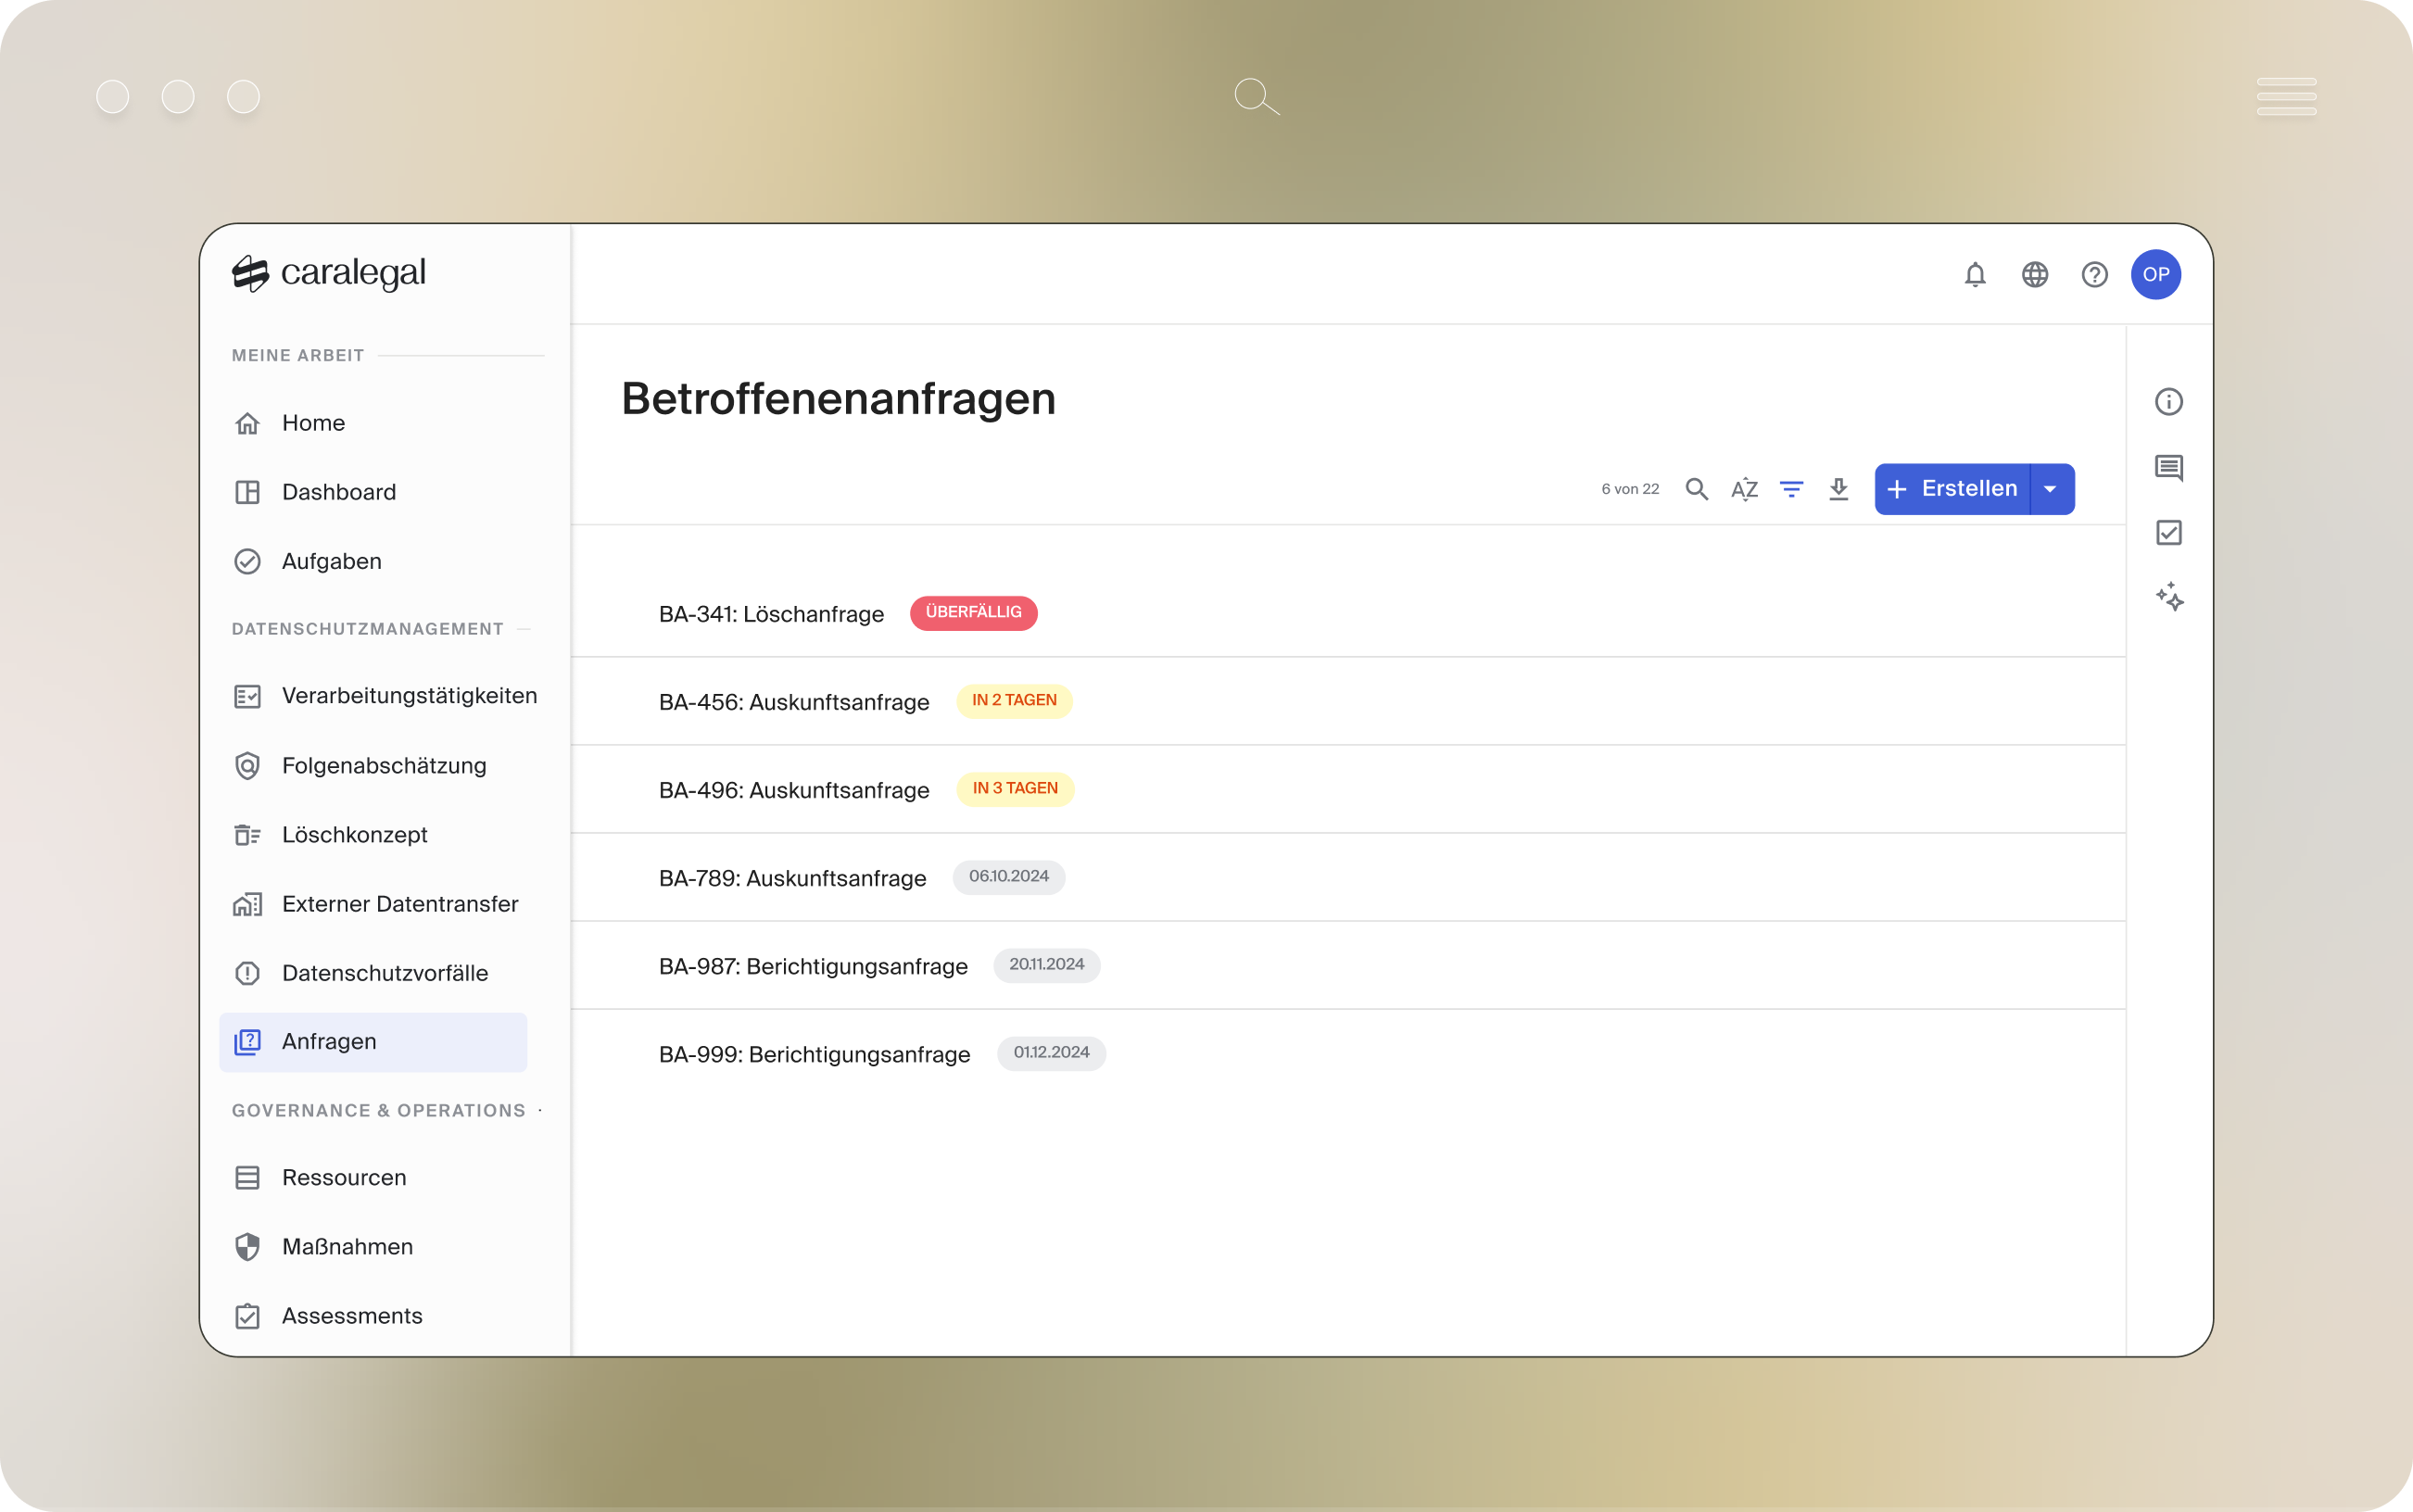
Task: Select the tasks checkbox icon on right sidebar
Action: (x=2169, y=533)
